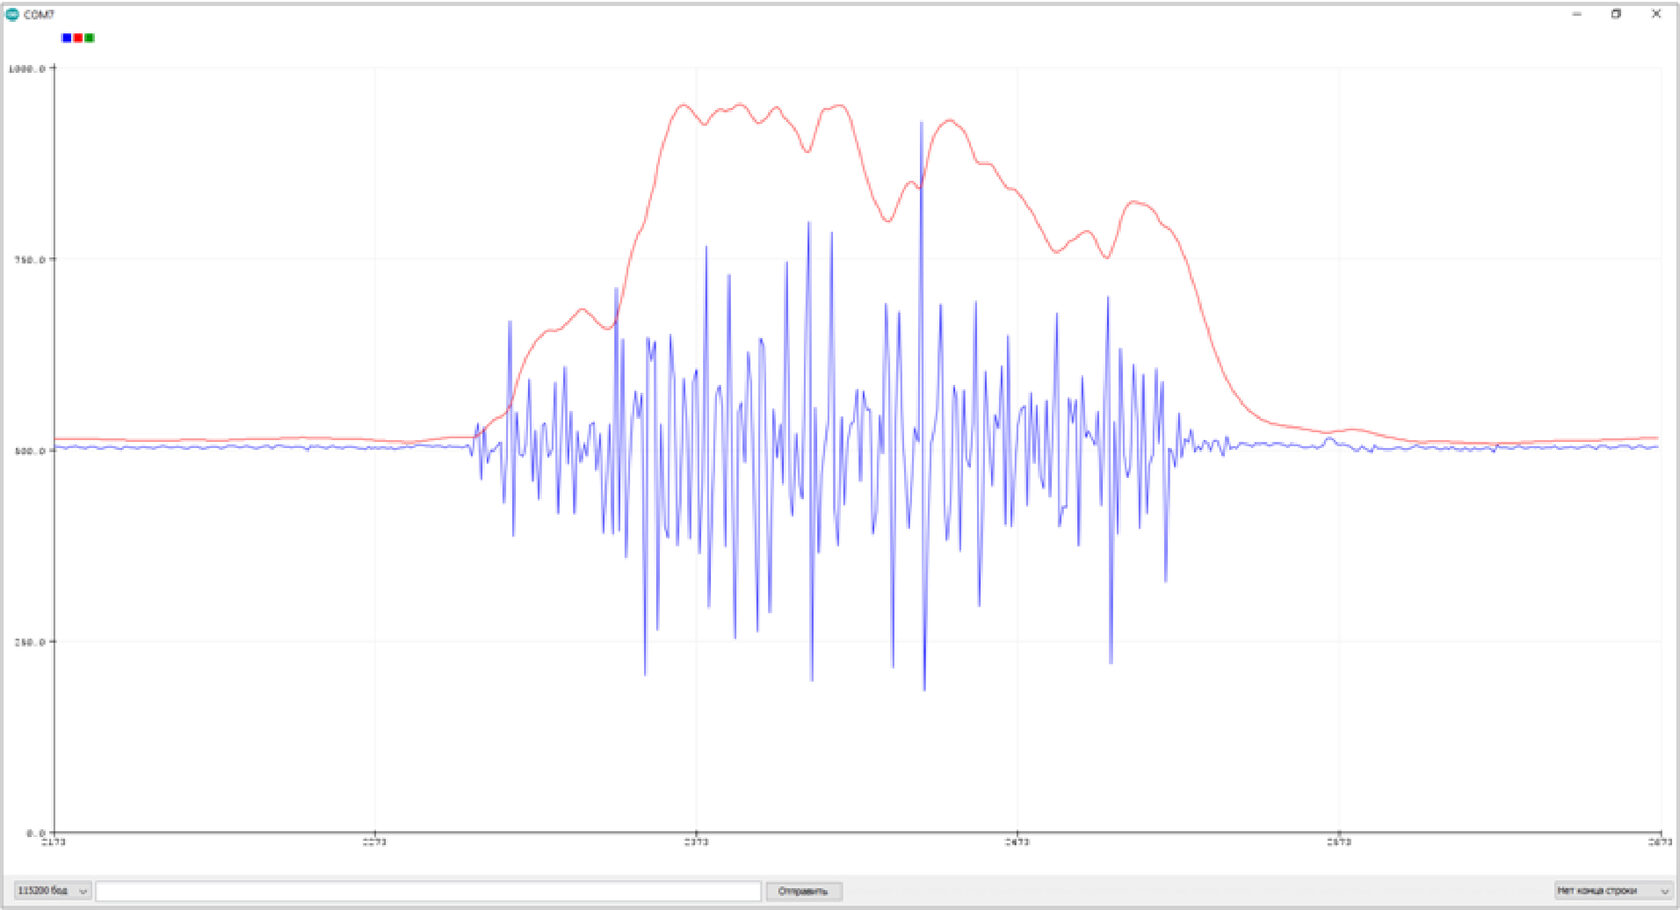Toggle visibility of the green signal trace
1680x910 pixels.
coord(87,38)
